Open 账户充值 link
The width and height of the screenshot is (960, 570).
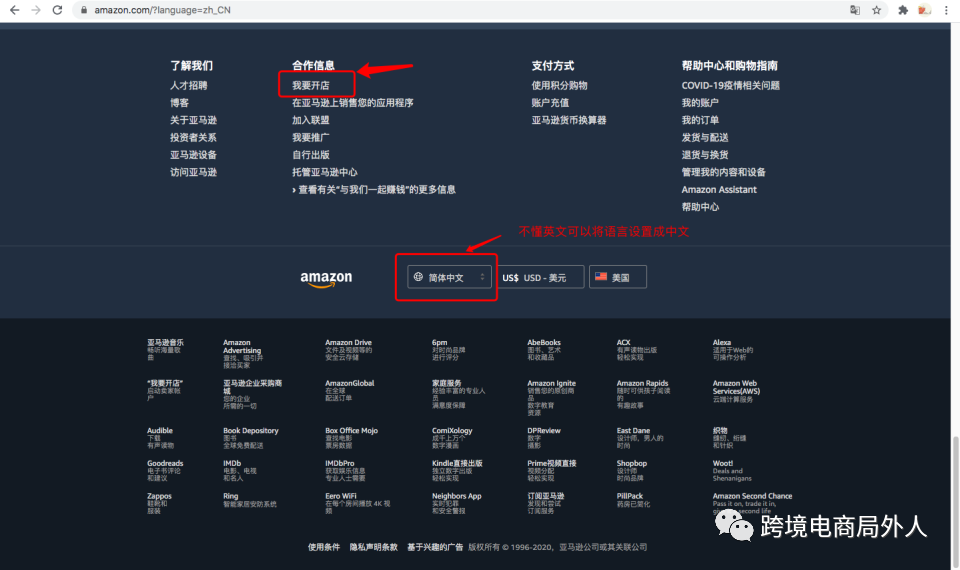coord(550,102)
